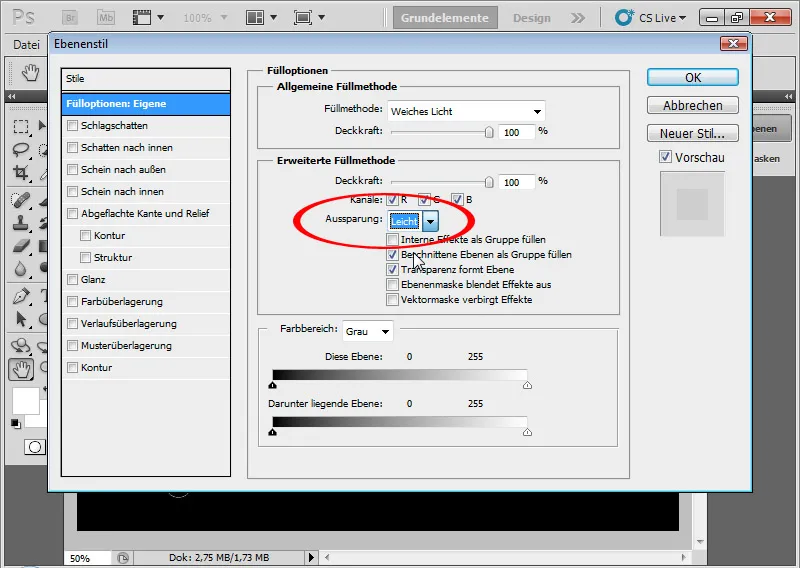Viewport: 800px width, 568px height.
Task: Click the advanced Deckkraft slider handle
Action: [x=489, y=182]
